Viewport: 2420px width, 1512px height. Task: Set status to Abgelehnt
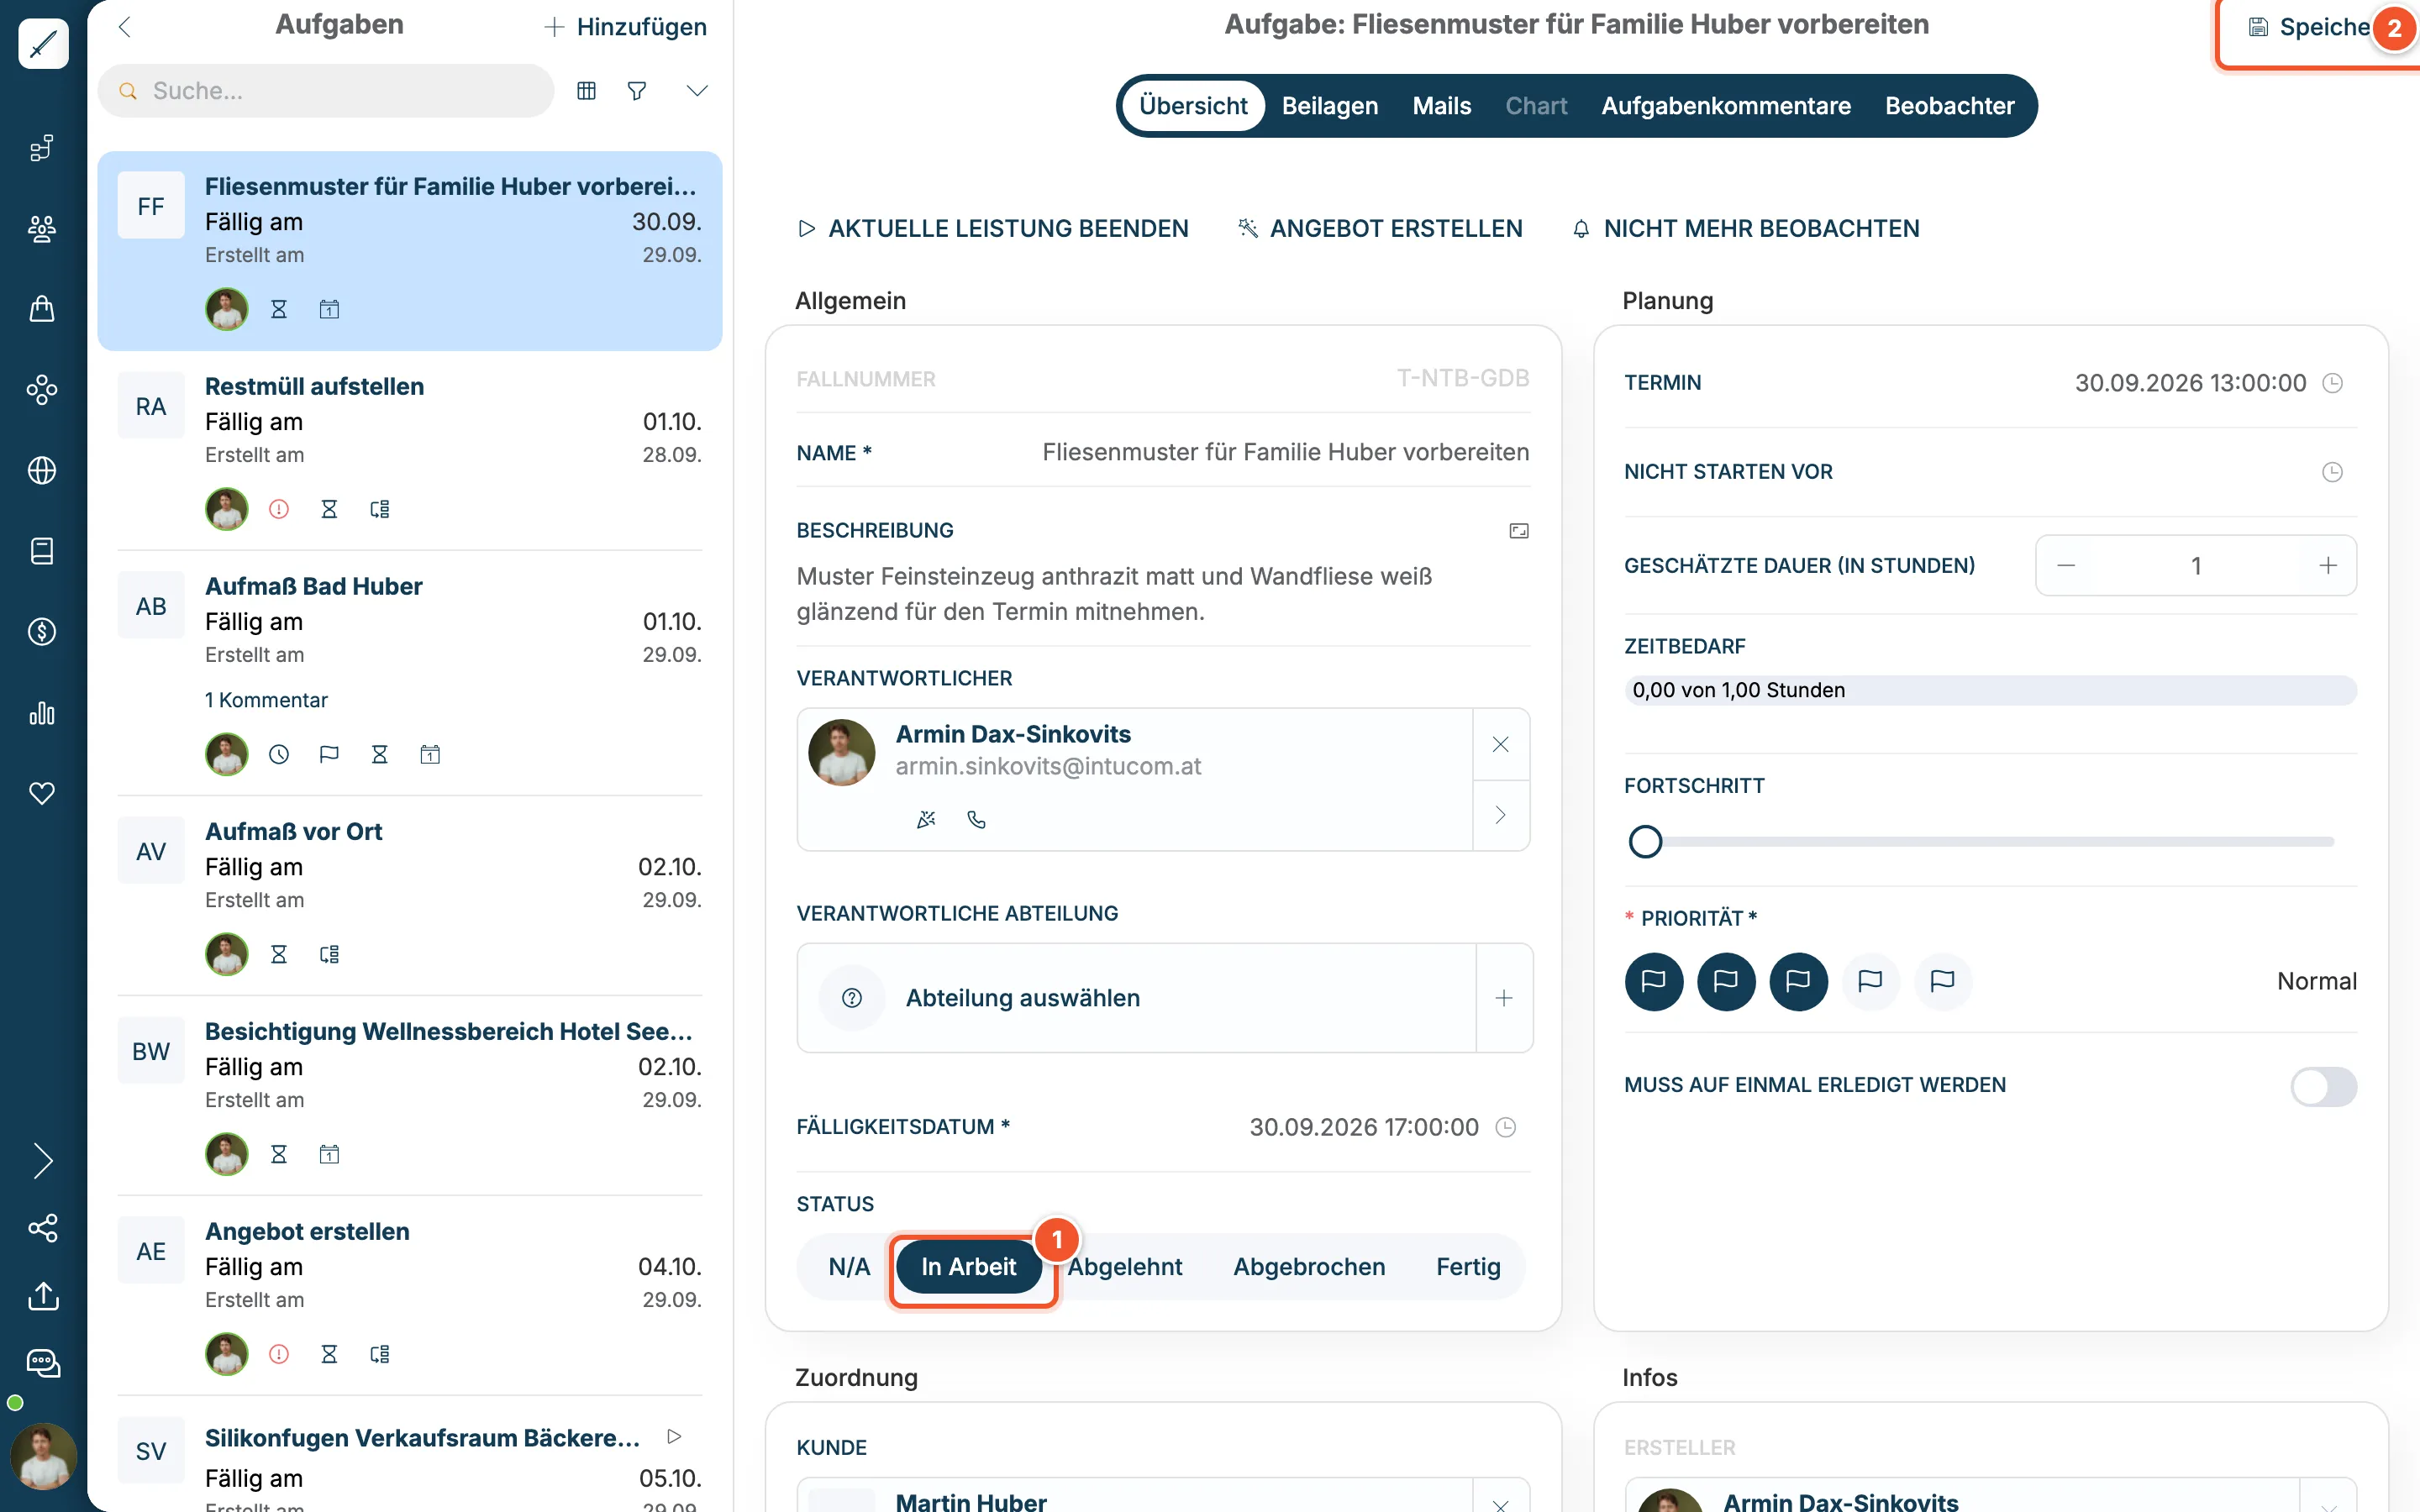pos(1124,1267)
